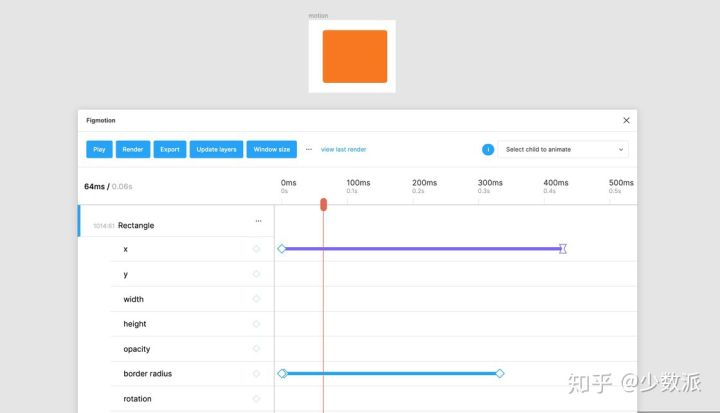Click the blue border radius tween bar
The height and width of the screenshot is (413, 720).
click(391, 373)
